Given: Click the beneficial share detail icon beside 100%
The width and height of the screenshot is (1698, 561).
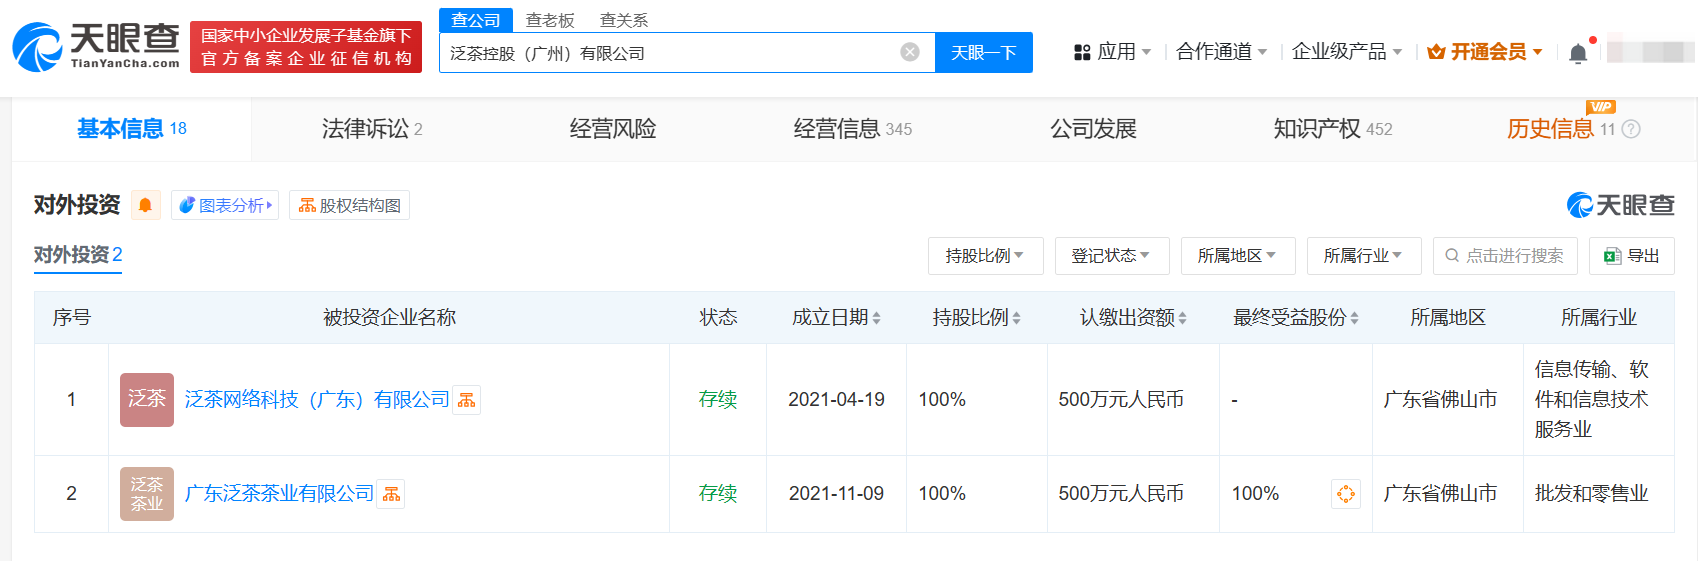Looking at the screenshot, I should [x=1345, y=493].
